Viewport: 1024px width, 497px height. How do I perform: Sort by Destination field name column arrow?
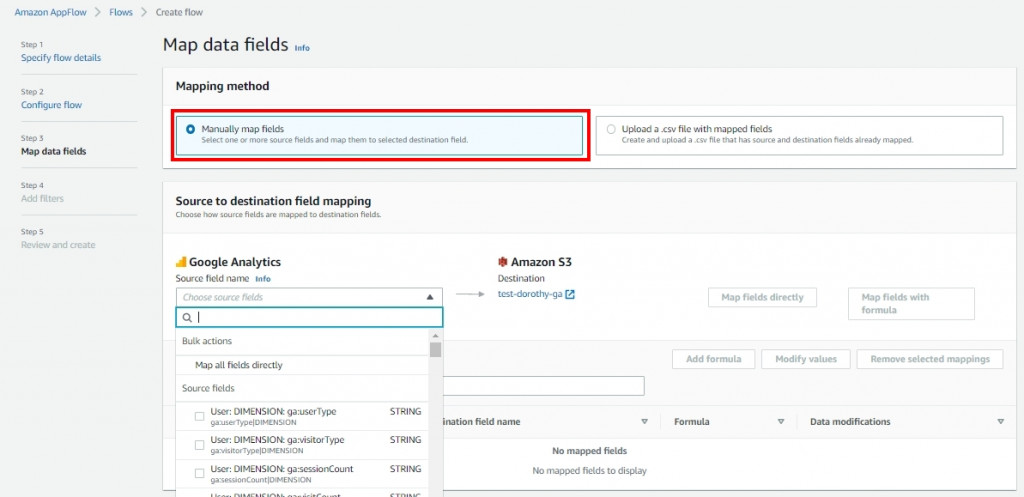(645, 422)
